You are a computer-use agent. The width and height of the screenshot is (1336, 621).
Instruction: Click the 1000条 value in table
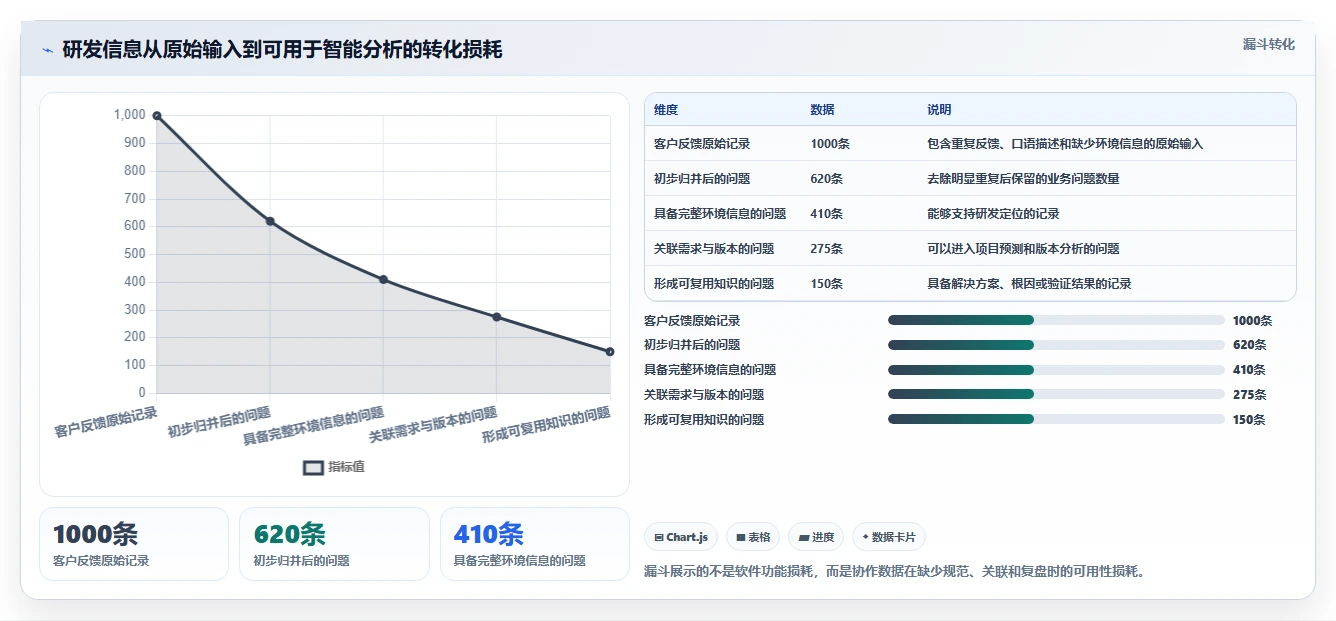coord(830,144)
